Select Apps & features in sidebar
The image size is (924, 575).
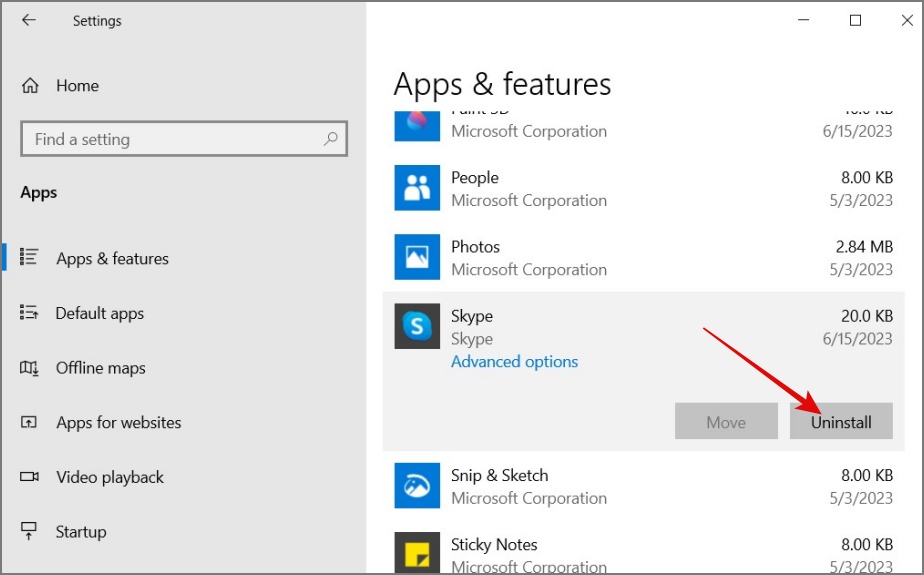[x=113, y=258]
